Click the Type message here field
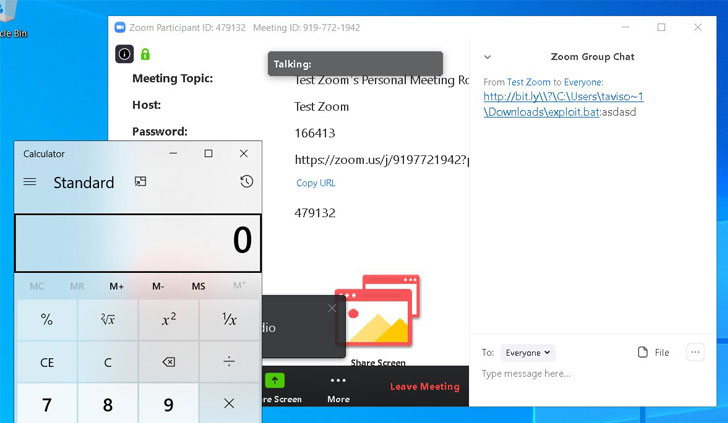 pyautogui.click(x=526, y=374)
